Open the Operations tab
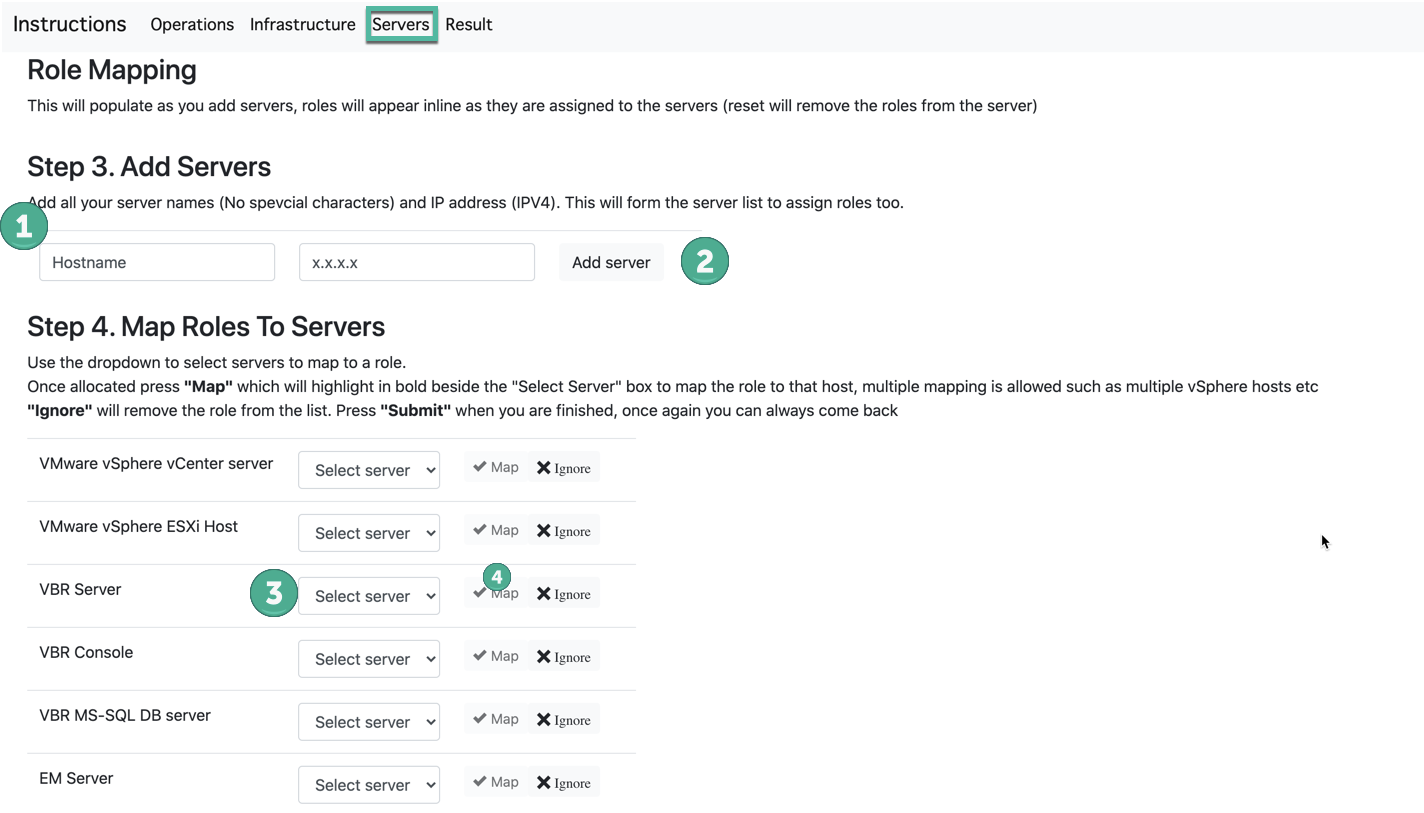 click(192, 25)
